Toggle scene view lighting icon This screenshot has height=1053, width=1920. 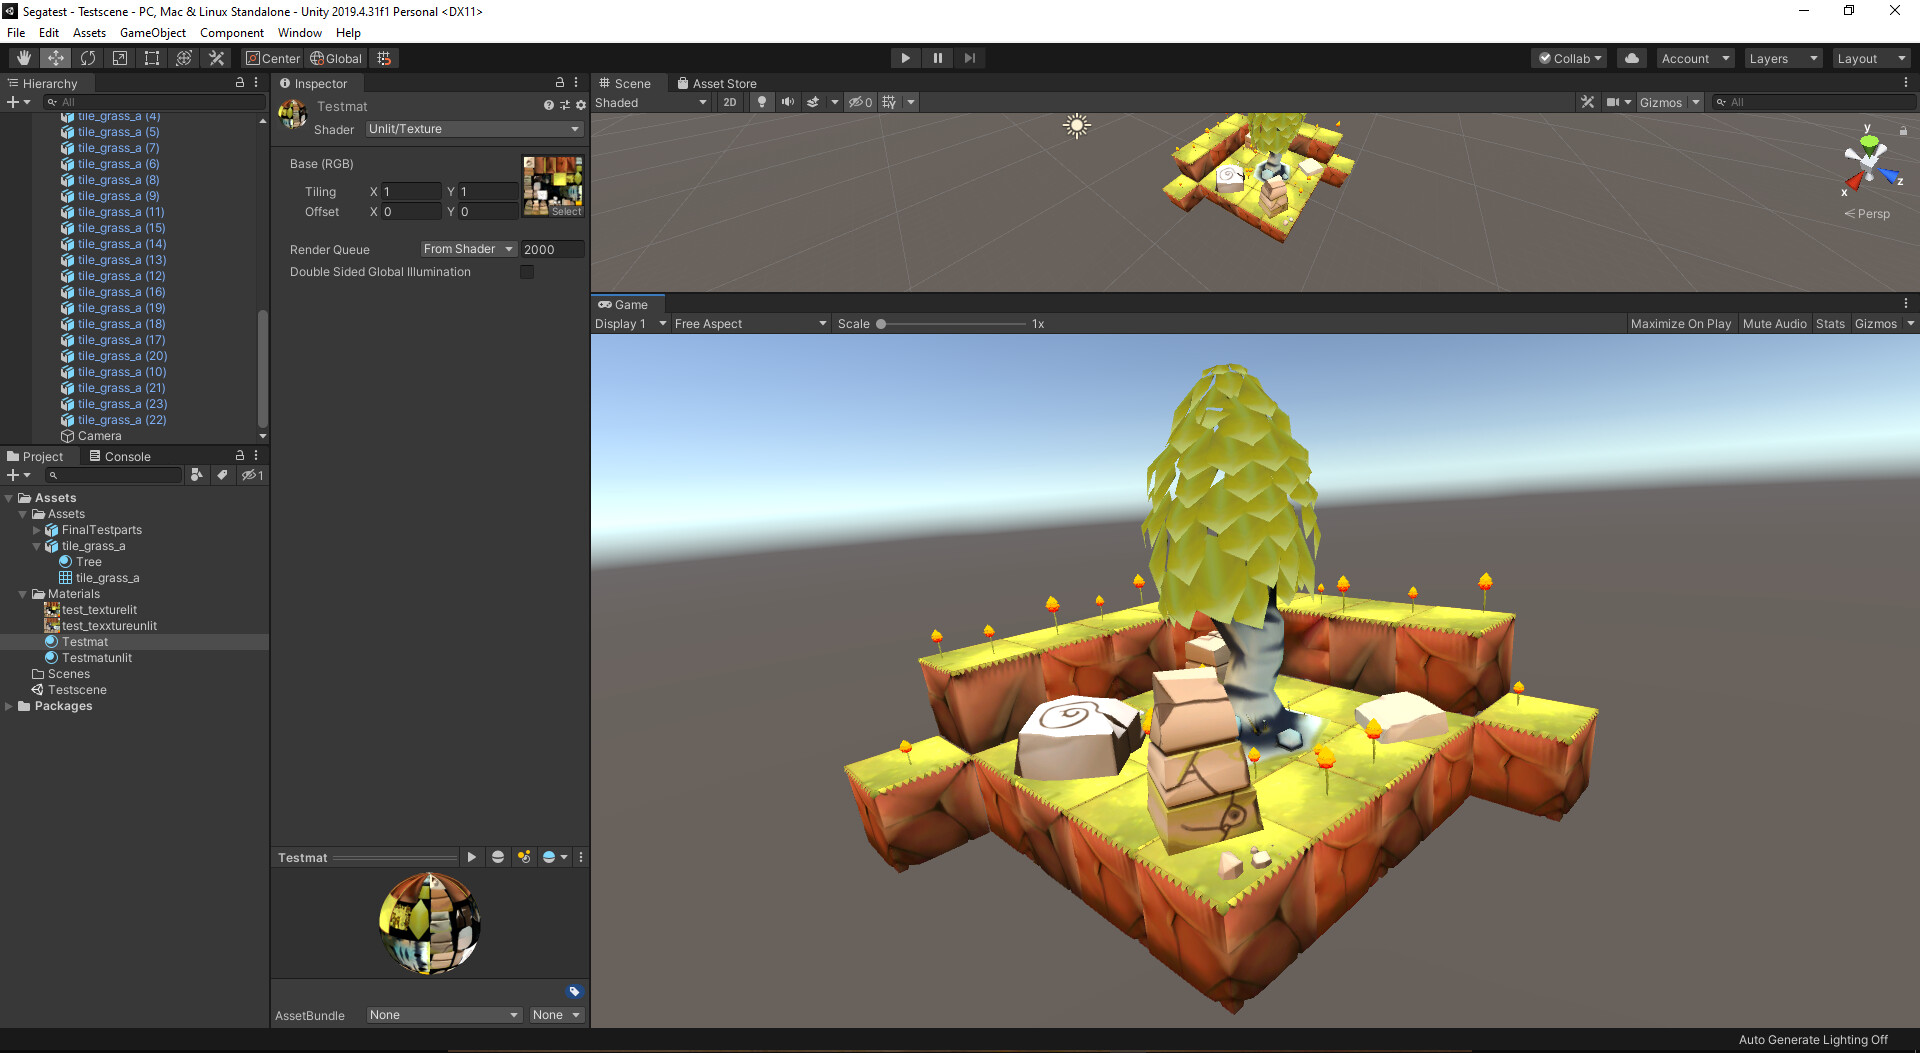(x=762, y=102)
